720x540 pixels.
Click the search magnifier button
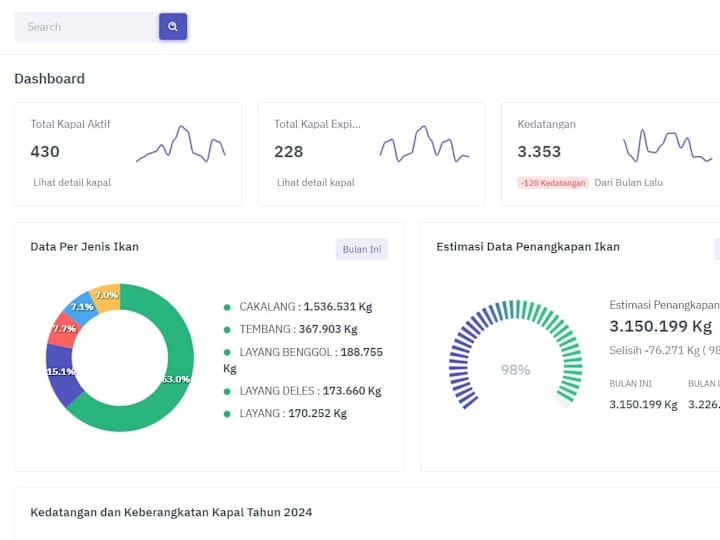pyautogui.click(x=173, y=27)
